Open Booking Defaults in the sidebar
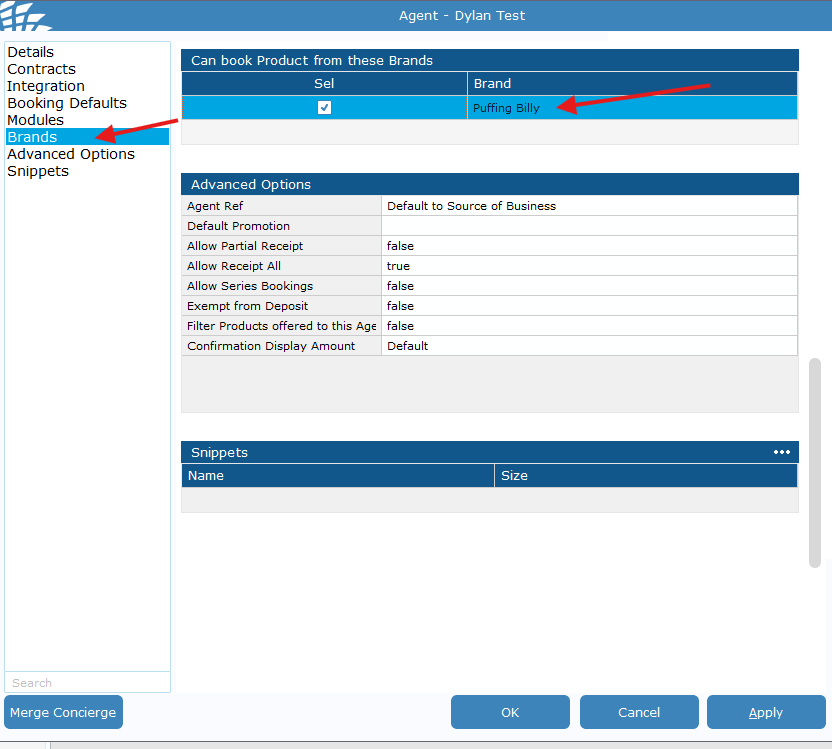This screenshot has height=749, width=832. [67, 103]
